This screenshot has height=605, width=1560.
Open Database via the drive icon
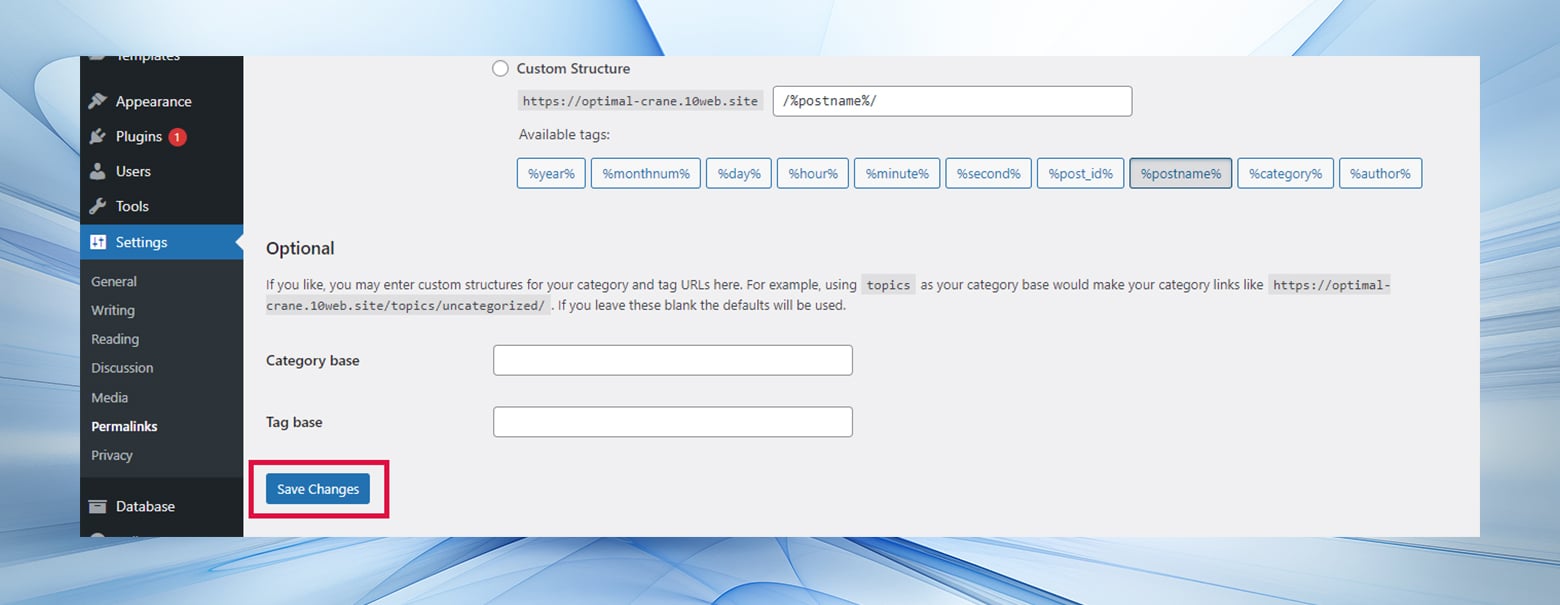coord(97,506)
